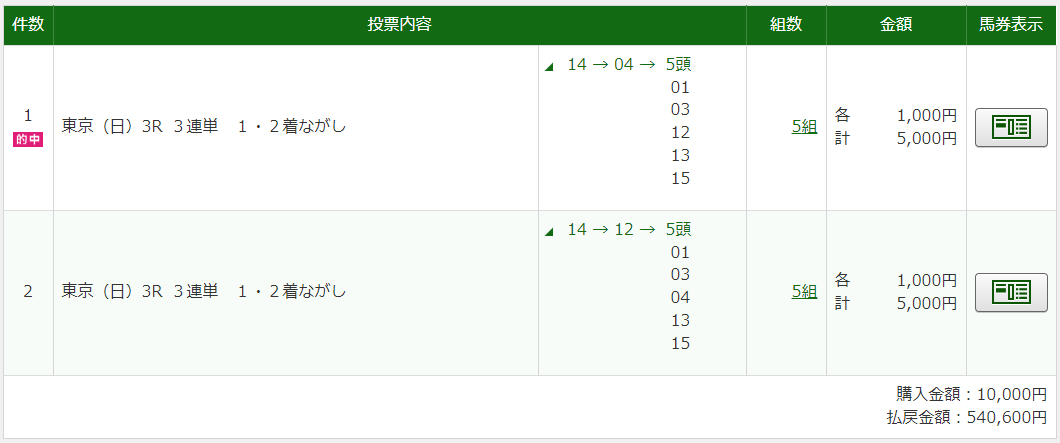Click the 馬券表示 column header
This screenshot has height=443, width=1060.
(1011, 25)
